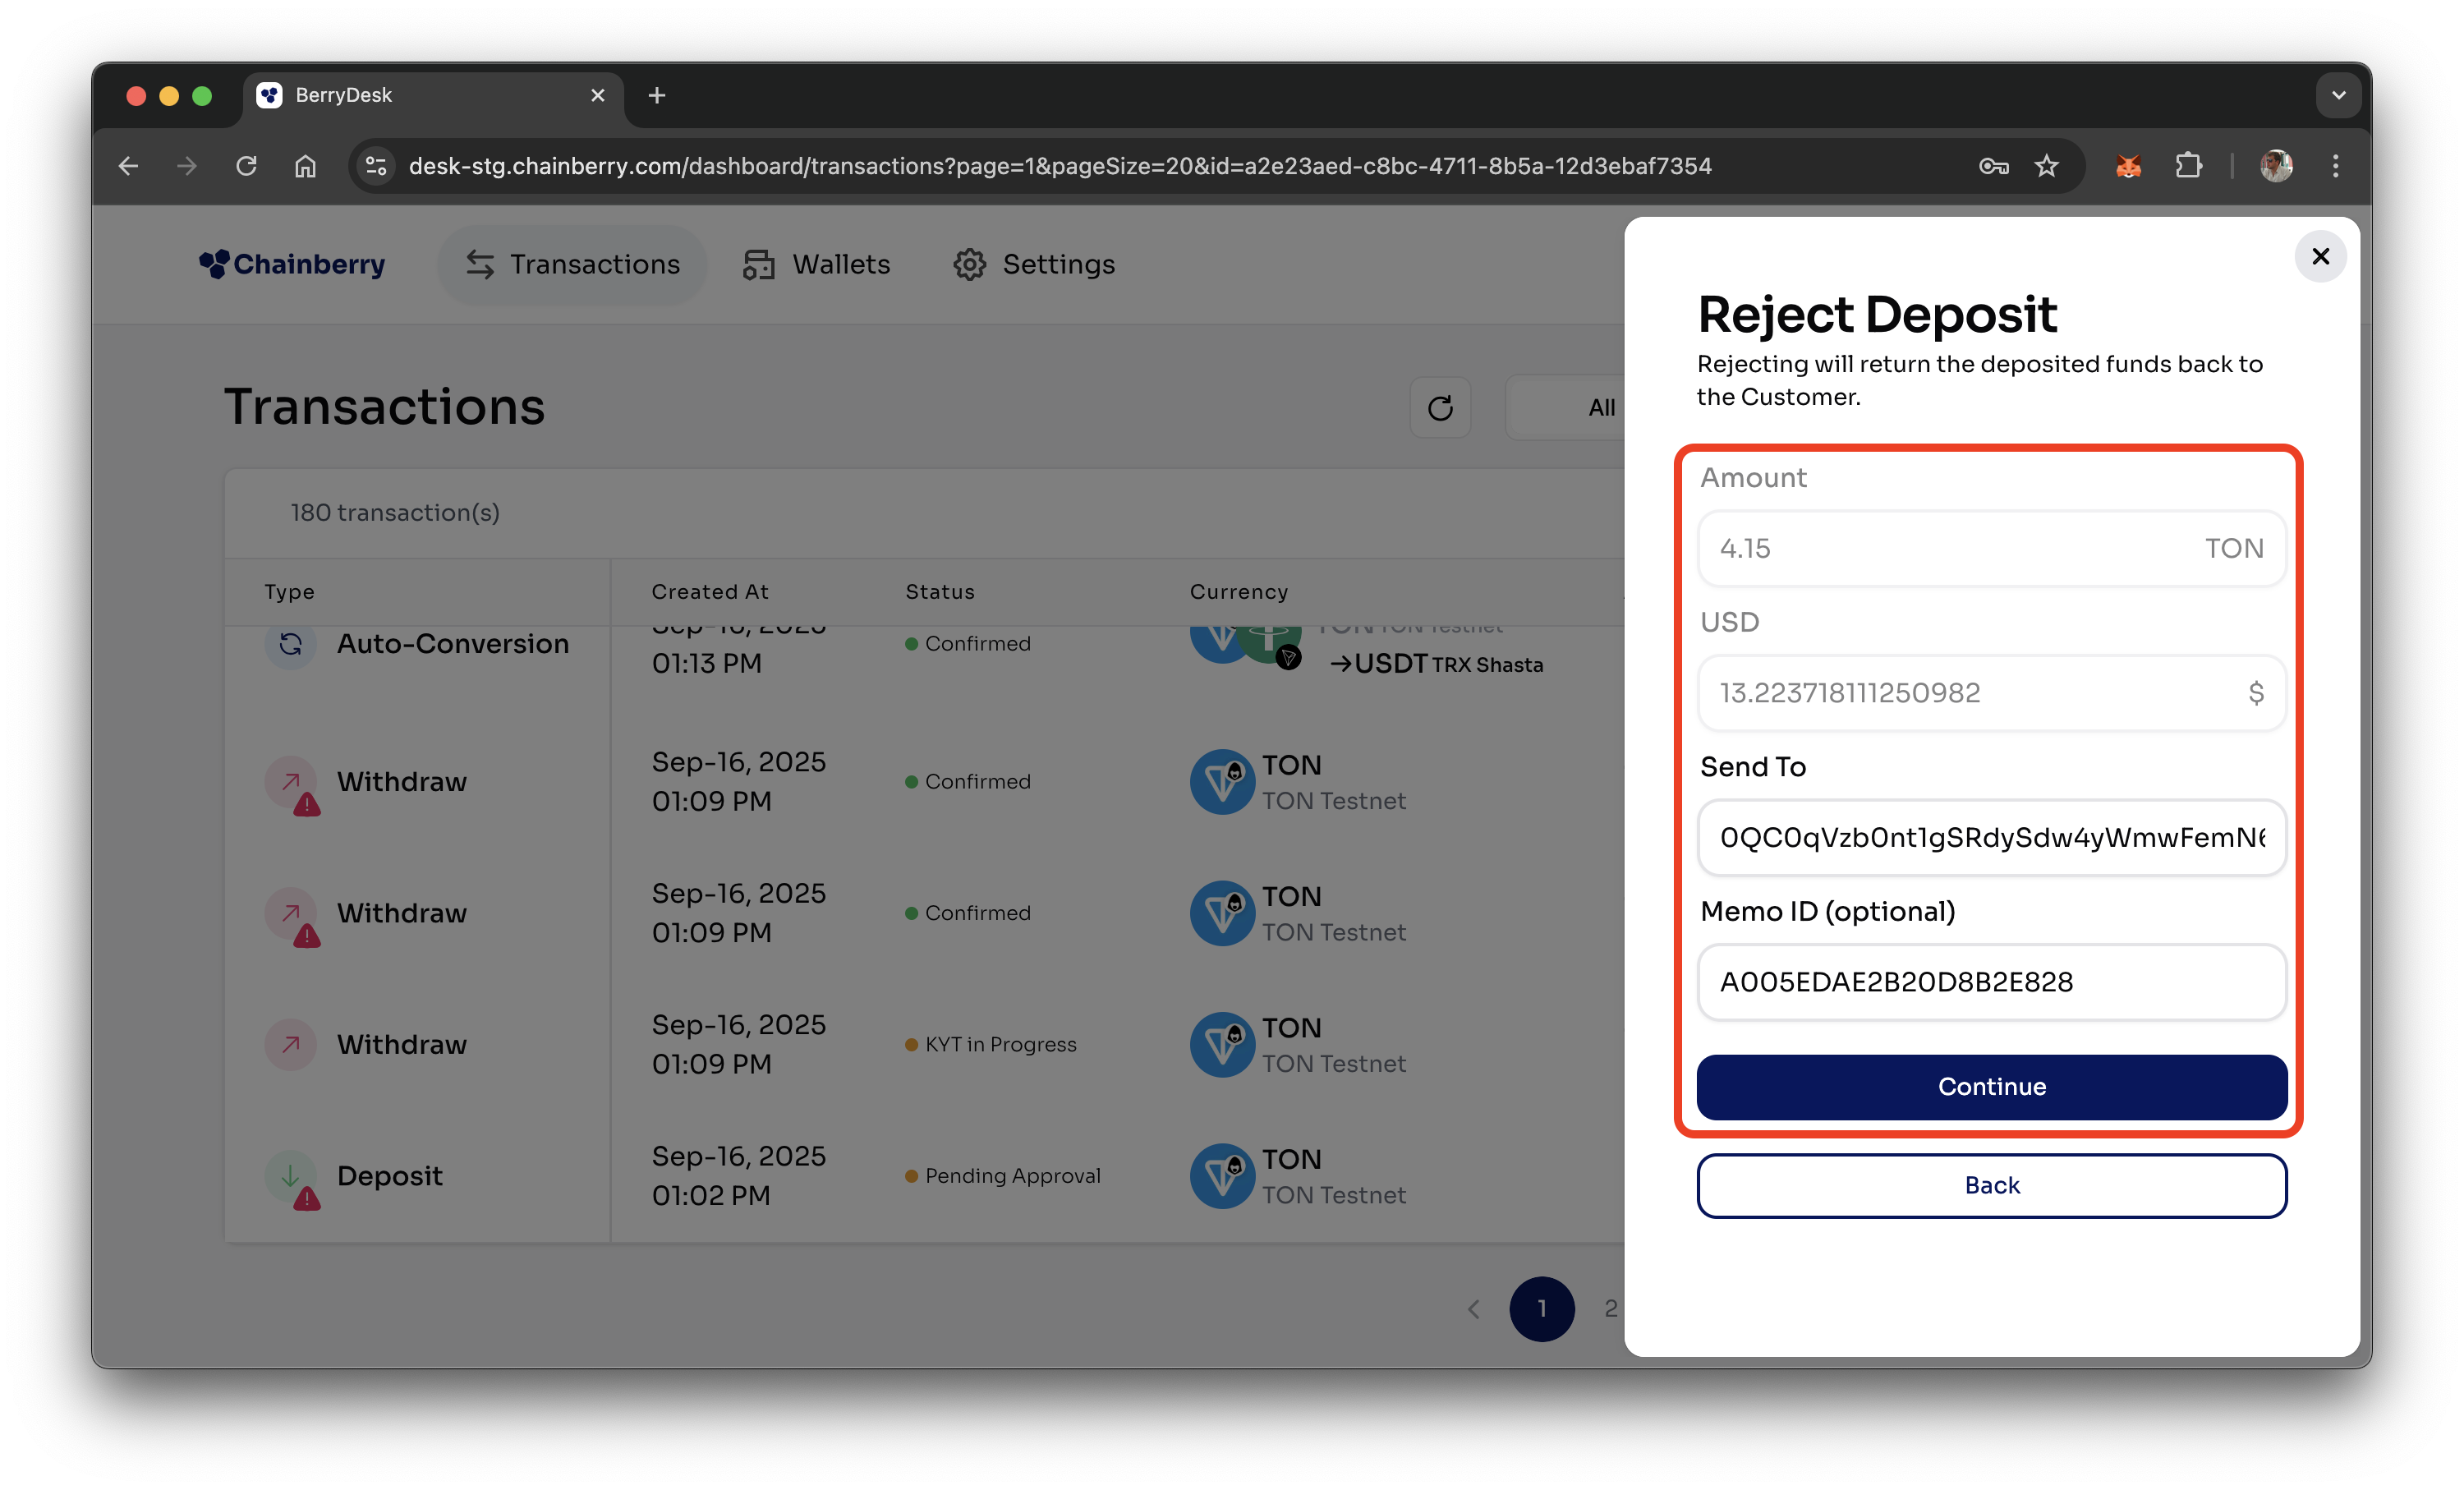Image resolution: width=2464 pixels, height=1490 pixels.
Task: Click the Chainberry logo
Action: (292, 264)
